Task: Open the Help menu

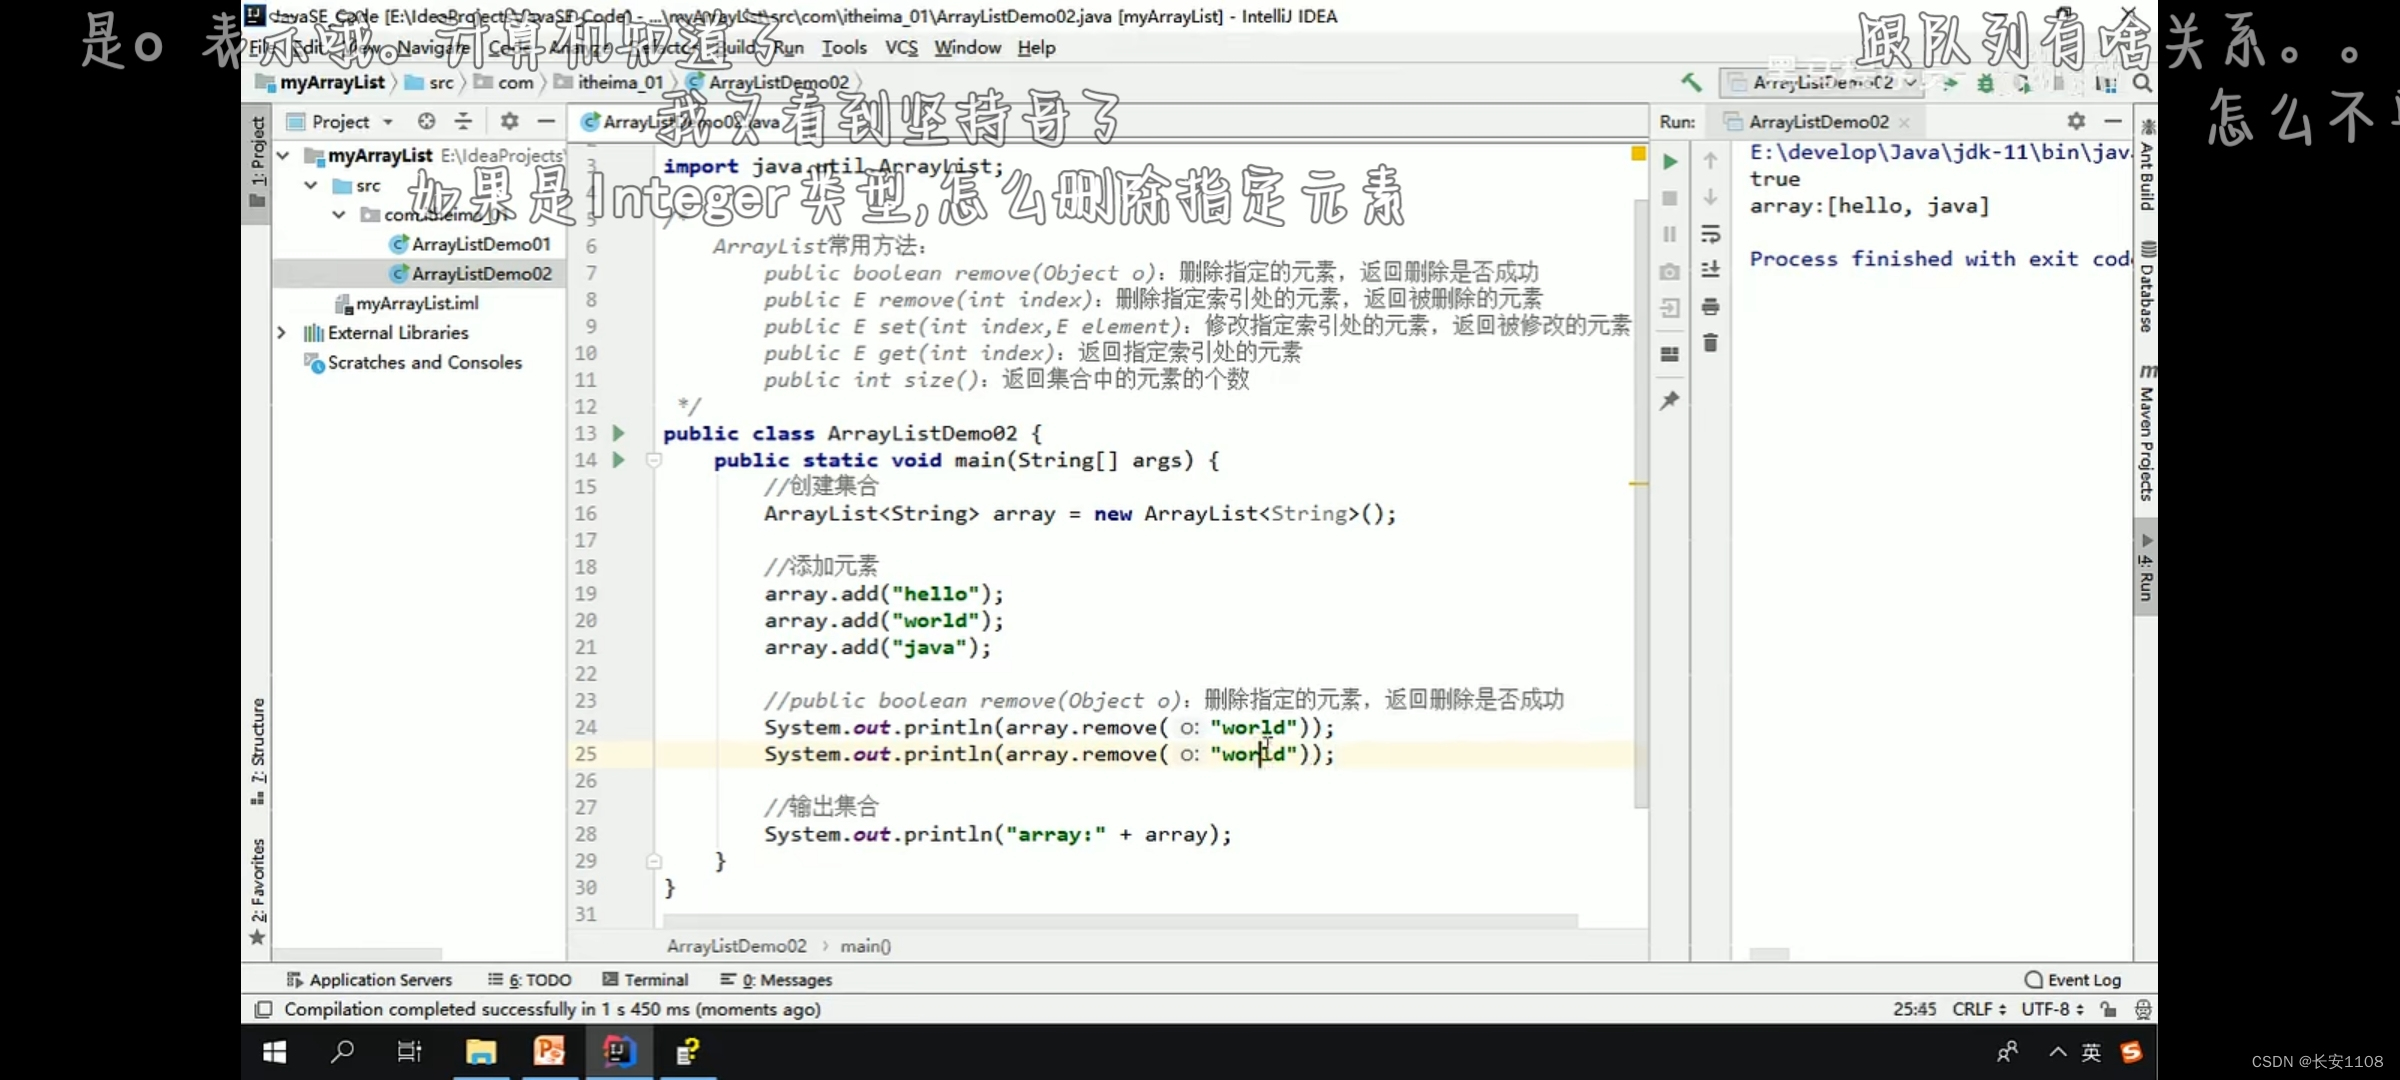Action: click(x=1036, y=47)
